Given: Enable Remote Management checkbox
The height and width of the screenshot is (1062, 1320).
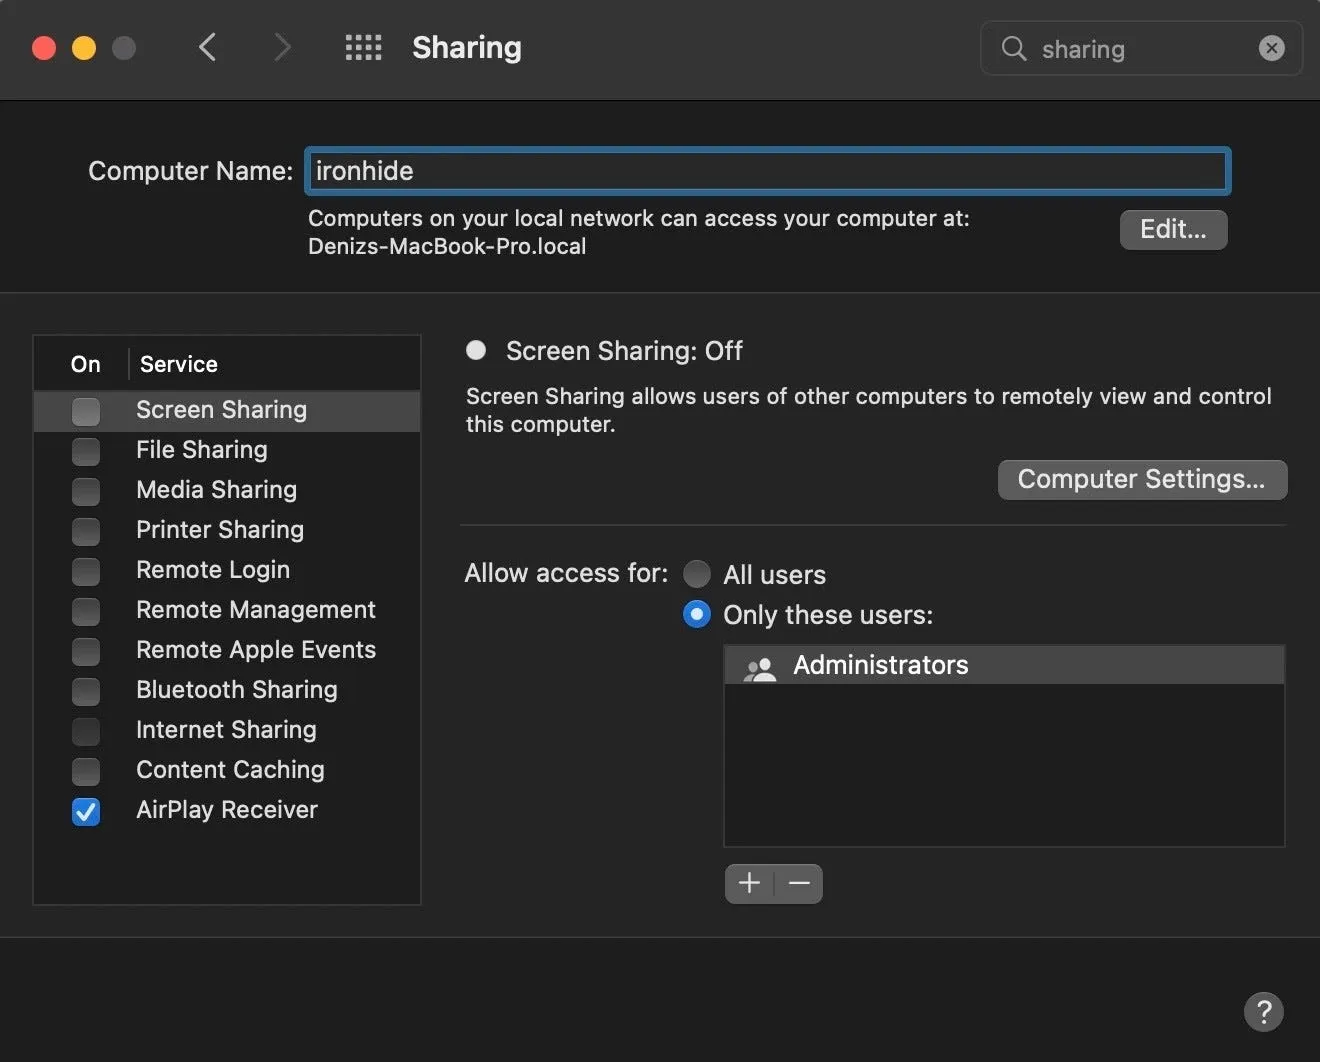Looking at the screenshot, I should [86, 611].
